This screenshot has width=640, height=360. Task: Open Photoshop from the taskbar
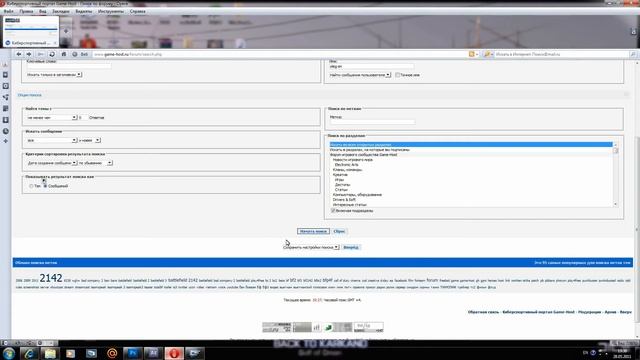132,353
